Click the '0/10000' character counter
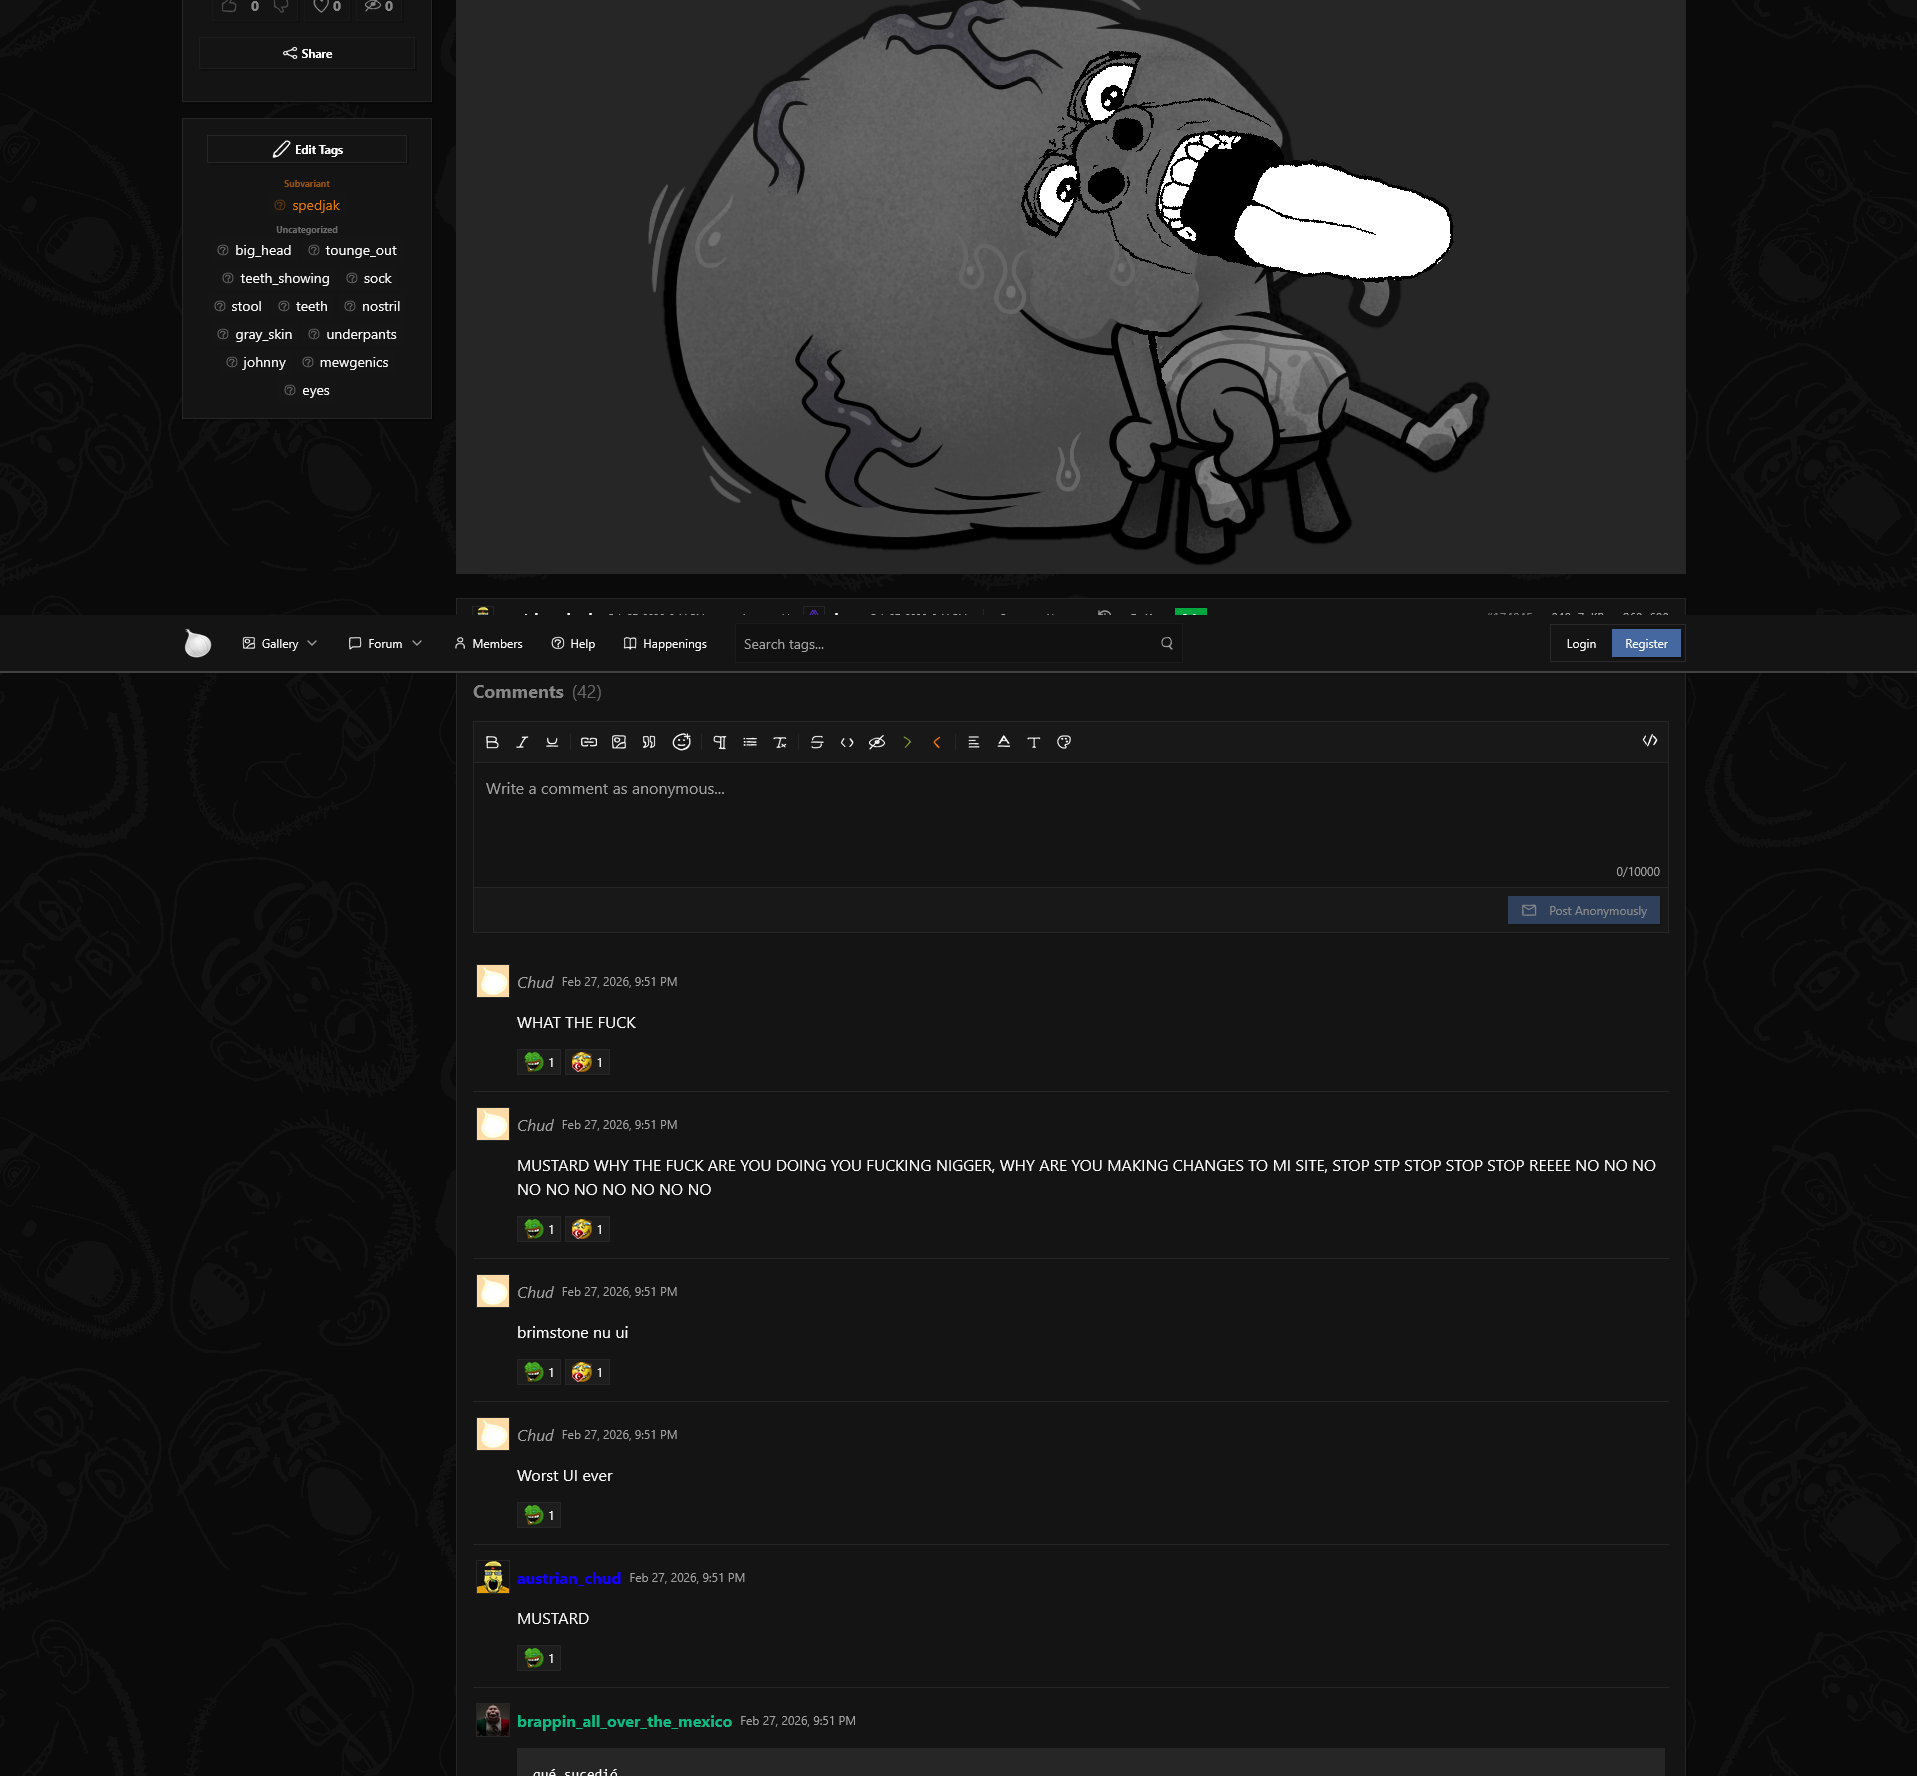The image size is (1917, 1776). [1638, 872]
